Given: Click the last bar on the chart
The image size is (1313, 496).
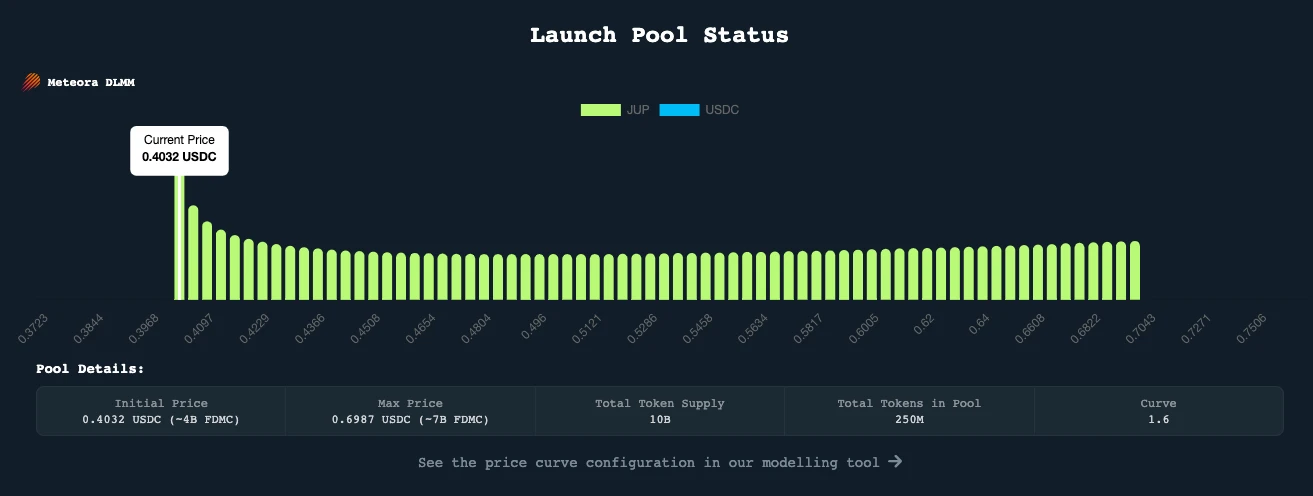Looking at the screenshot, I should pos(1135,270).
